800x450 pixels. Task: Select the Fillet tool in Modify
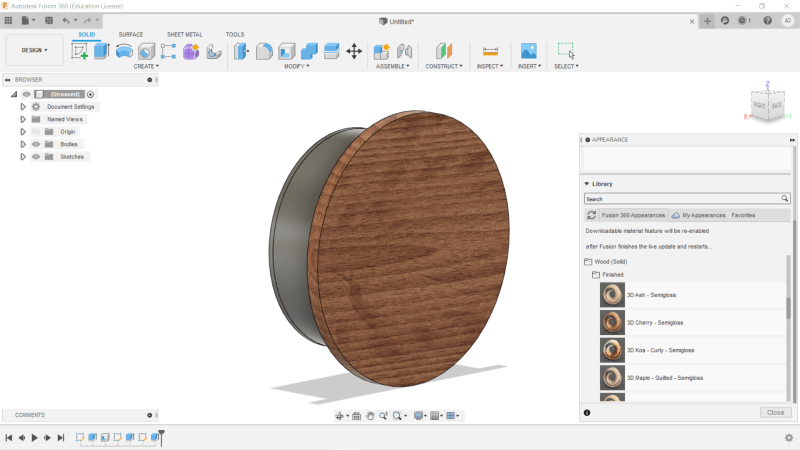click(265, 51)
